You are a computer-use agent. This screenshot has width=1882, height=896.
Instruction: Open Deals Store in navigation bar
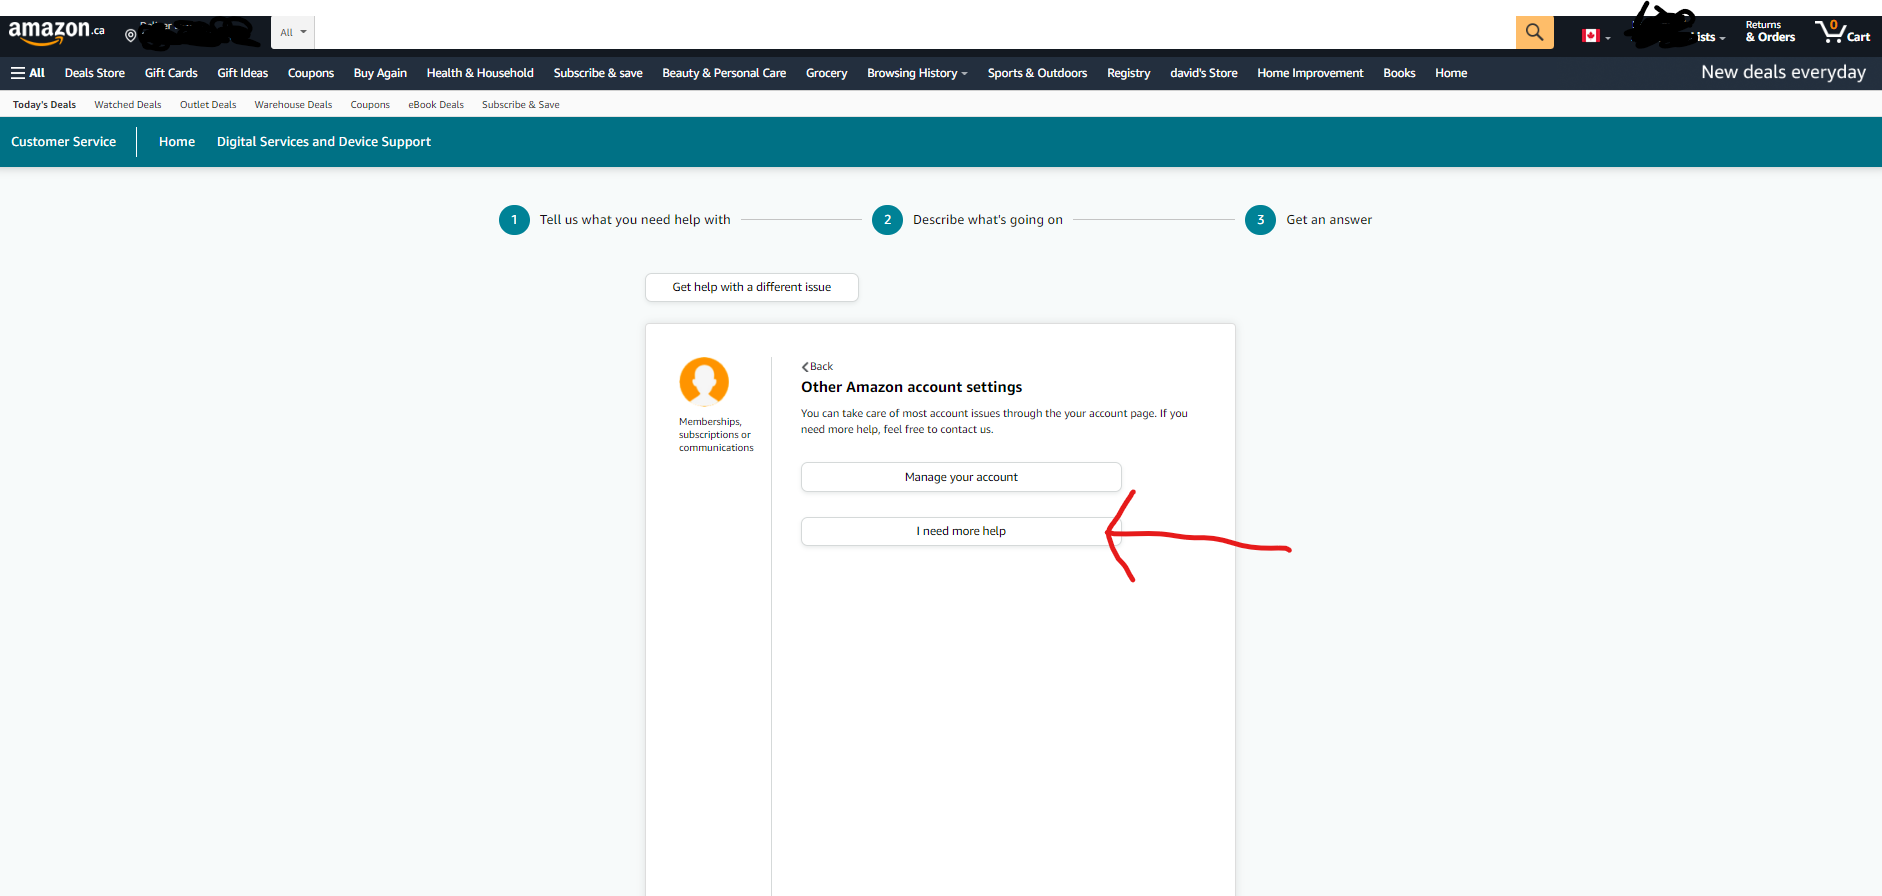click(x=95, y=73)
